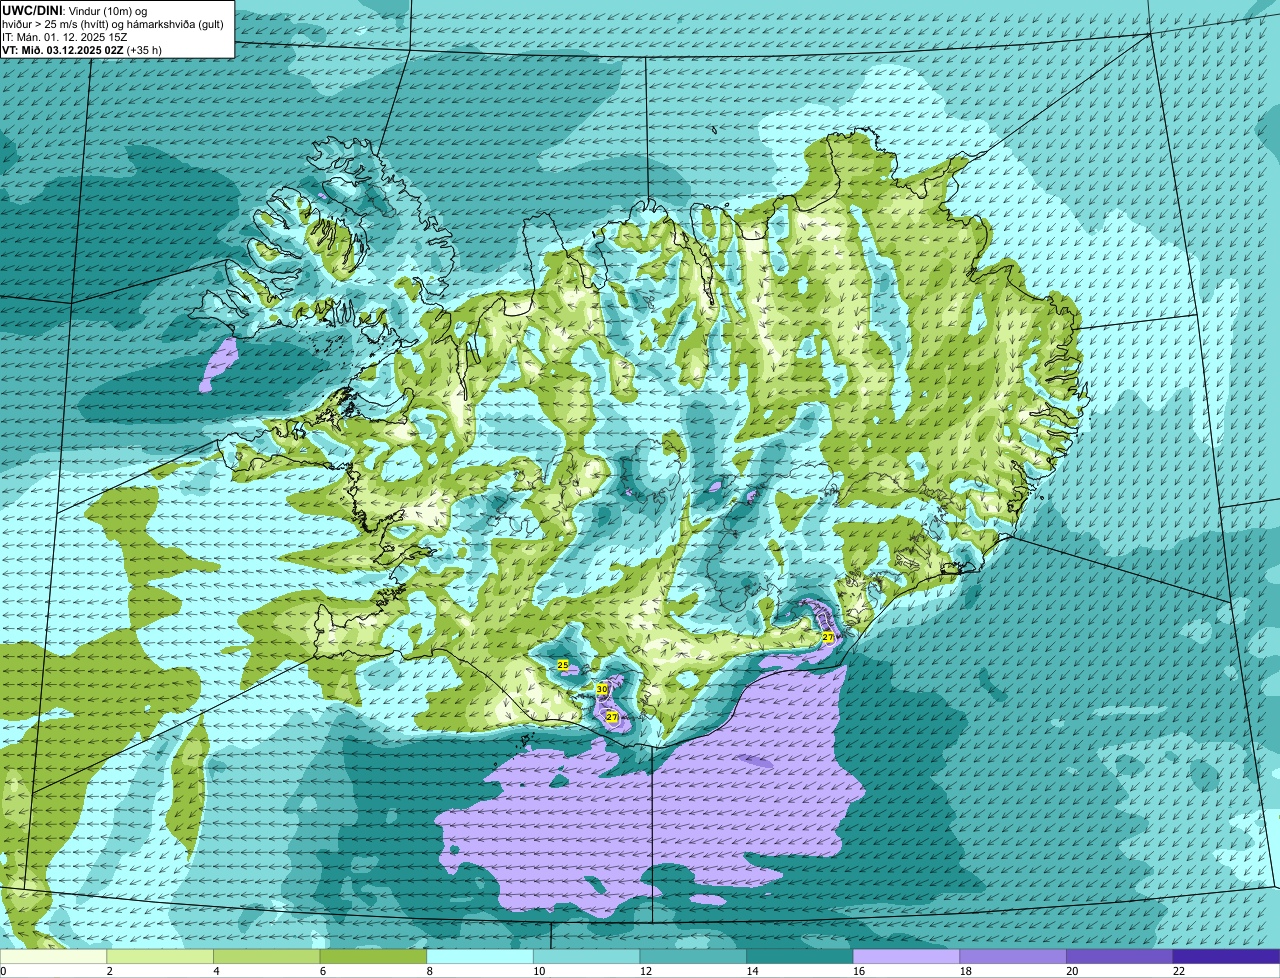Click the legend scale number '16'
Viewport: 1280px width, 978px height.
859,971
